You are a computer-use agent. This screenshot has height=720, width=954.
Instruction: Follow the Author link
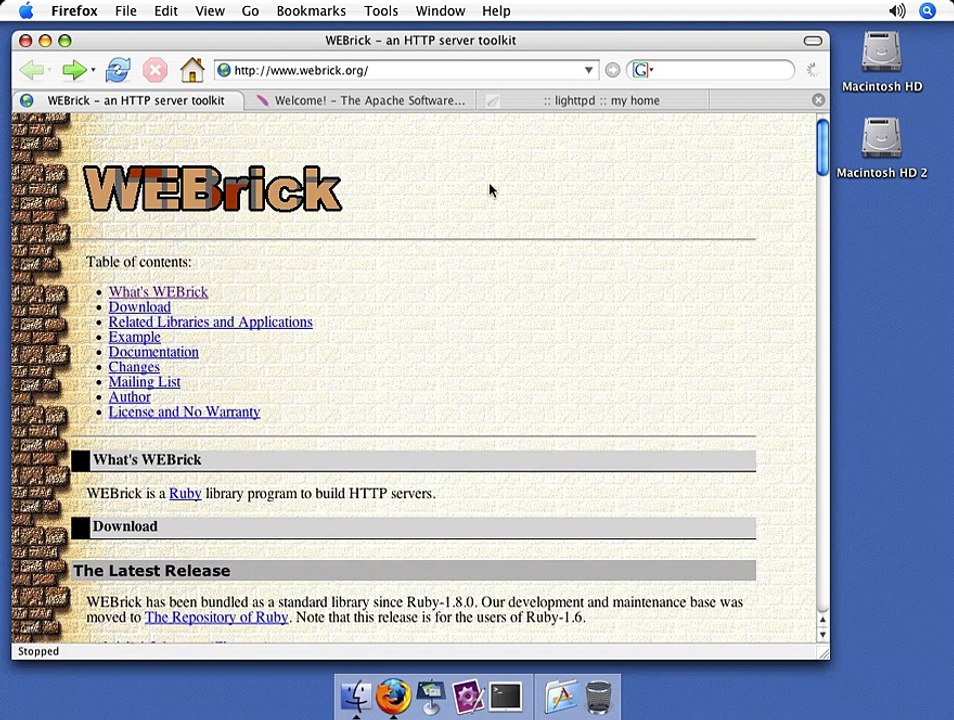point(130,397)
